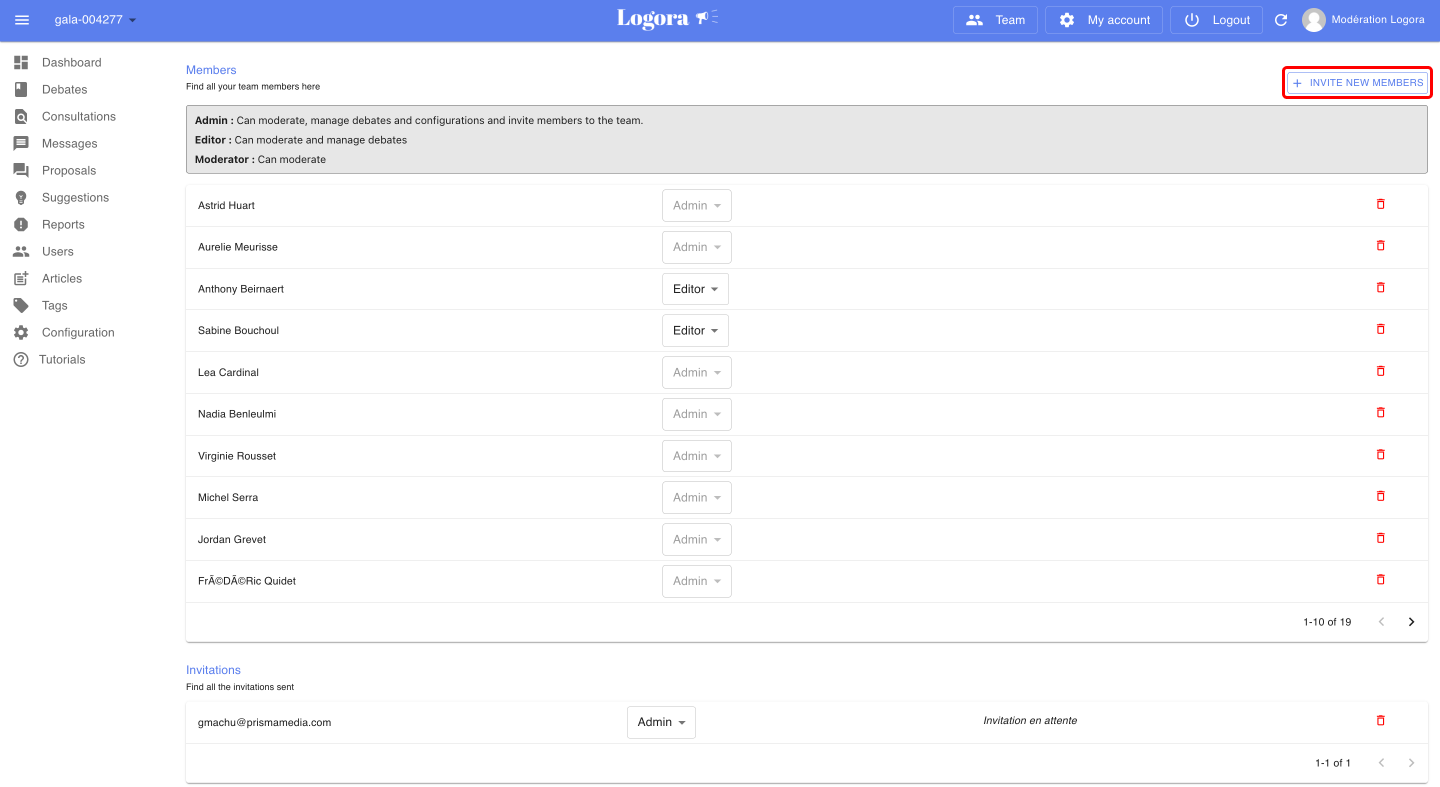Change Sabine Bouchoul's Editor role dropdown
The height and width of the screenshot is (787, 1440).
pyautogui.click(x=695, y=331)
